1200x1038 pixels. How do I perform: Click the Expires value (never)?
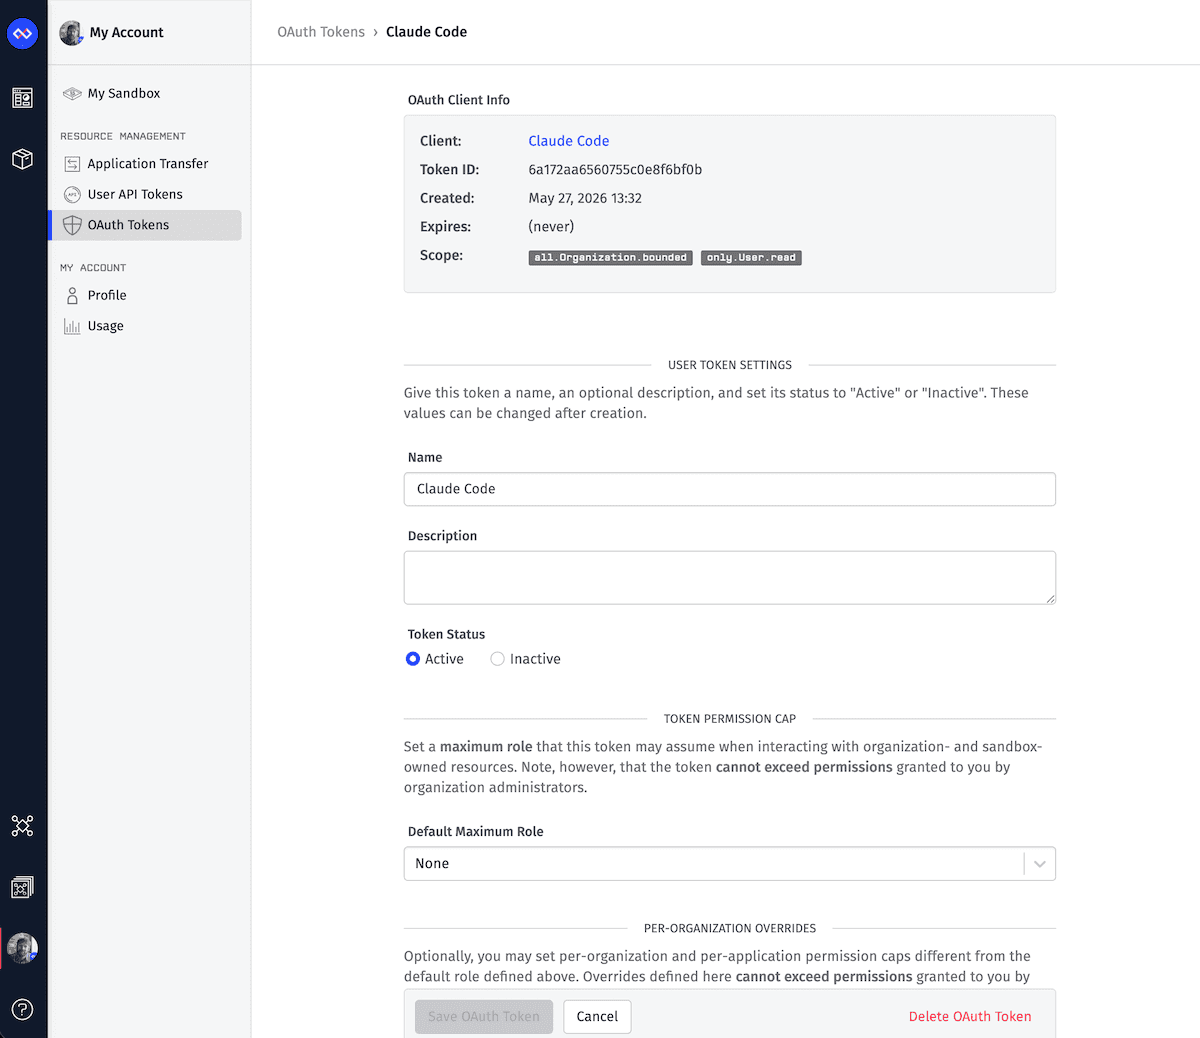click(551, 227)
